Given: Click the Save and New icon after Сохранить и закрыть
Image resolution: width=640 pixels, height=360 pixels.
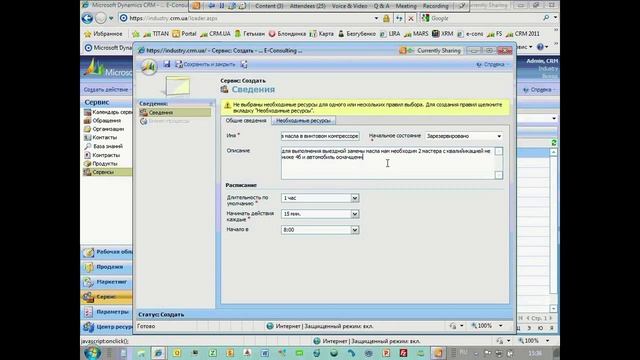Looking at the screenshot, I should point(244,64).
